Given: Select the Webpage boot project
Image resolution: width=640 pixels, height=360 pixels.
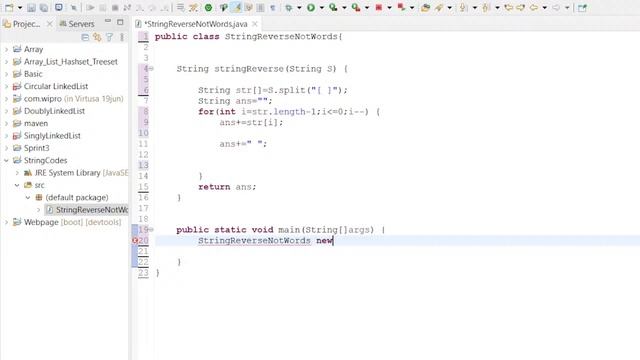Looking at the screenshot, I should click(67, 222).
